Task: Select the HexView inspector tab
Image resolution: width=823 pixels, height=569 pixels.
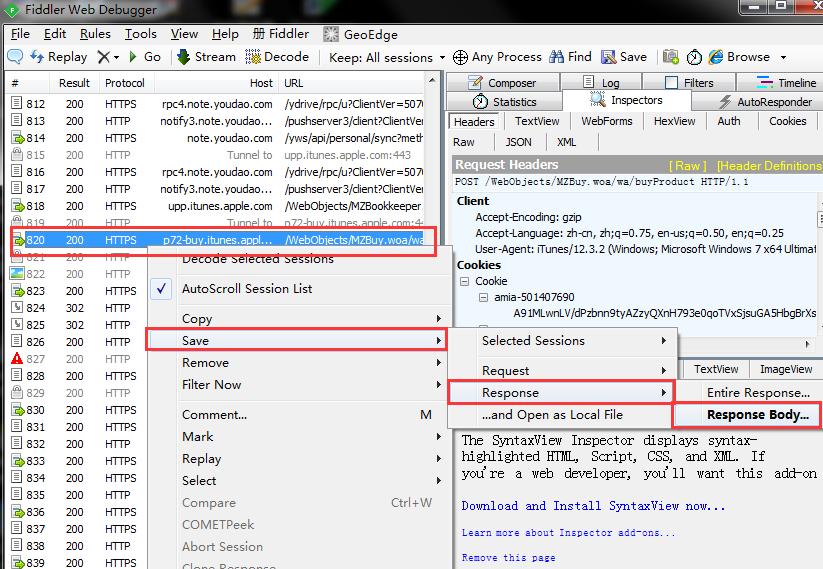Action: 674,121
